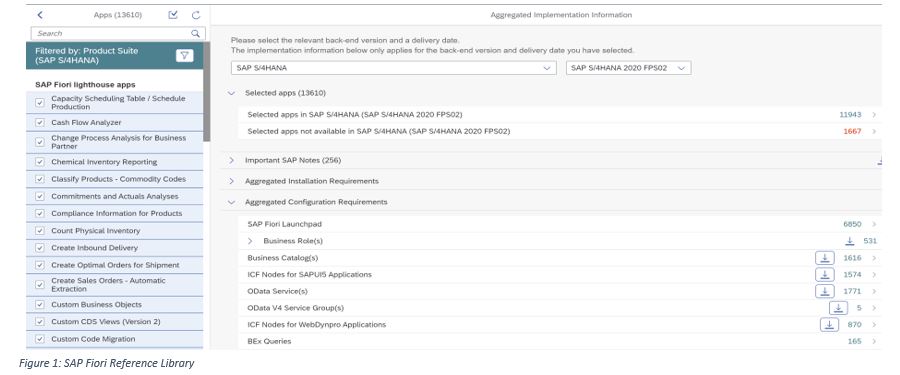
Task: Collapse Aggregated Configuration Requirements section
Action: pos(231,202)
